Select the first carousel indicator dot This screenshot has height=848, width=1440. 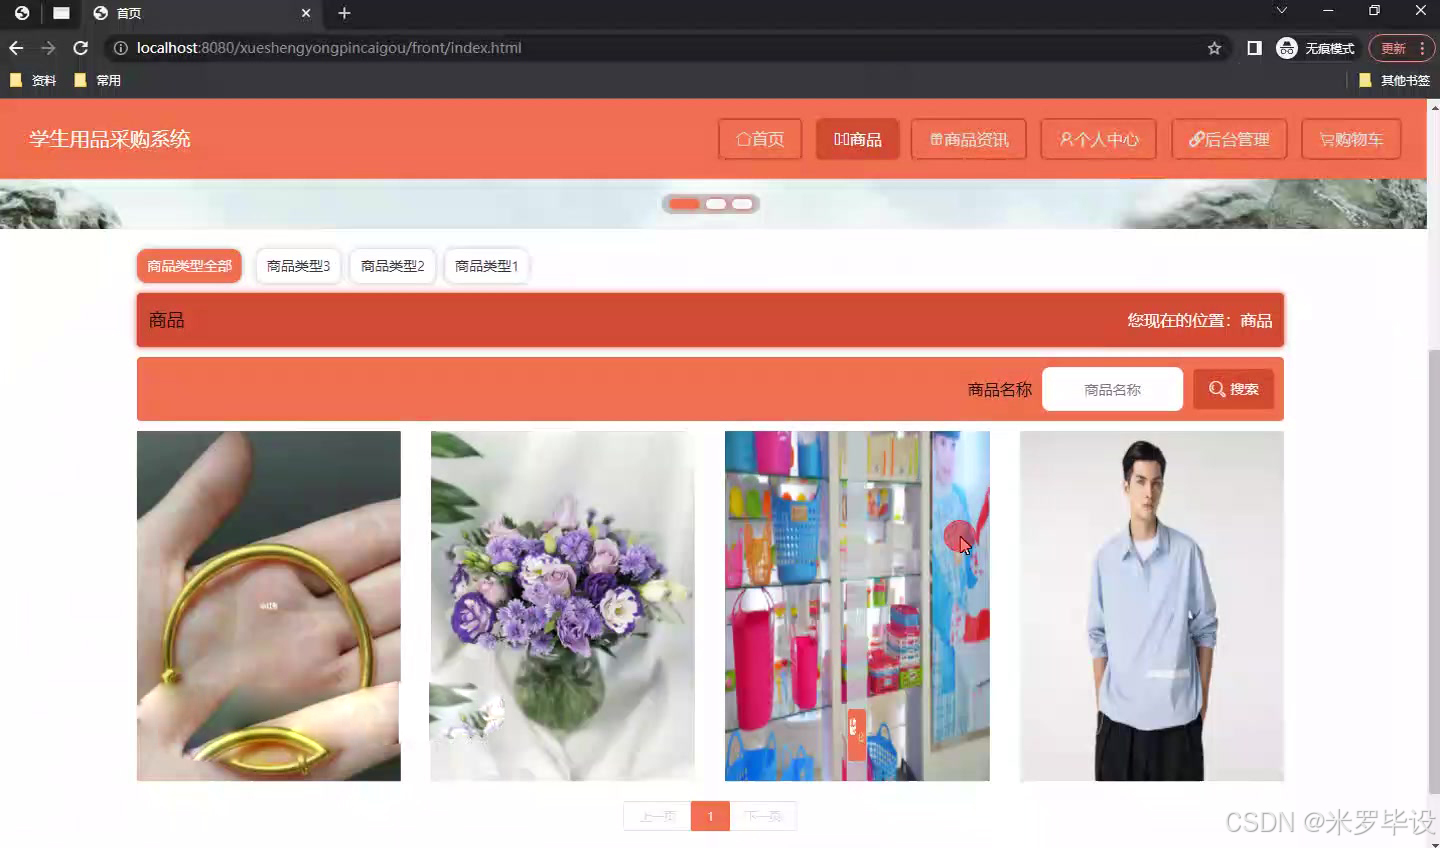(684, 204)
